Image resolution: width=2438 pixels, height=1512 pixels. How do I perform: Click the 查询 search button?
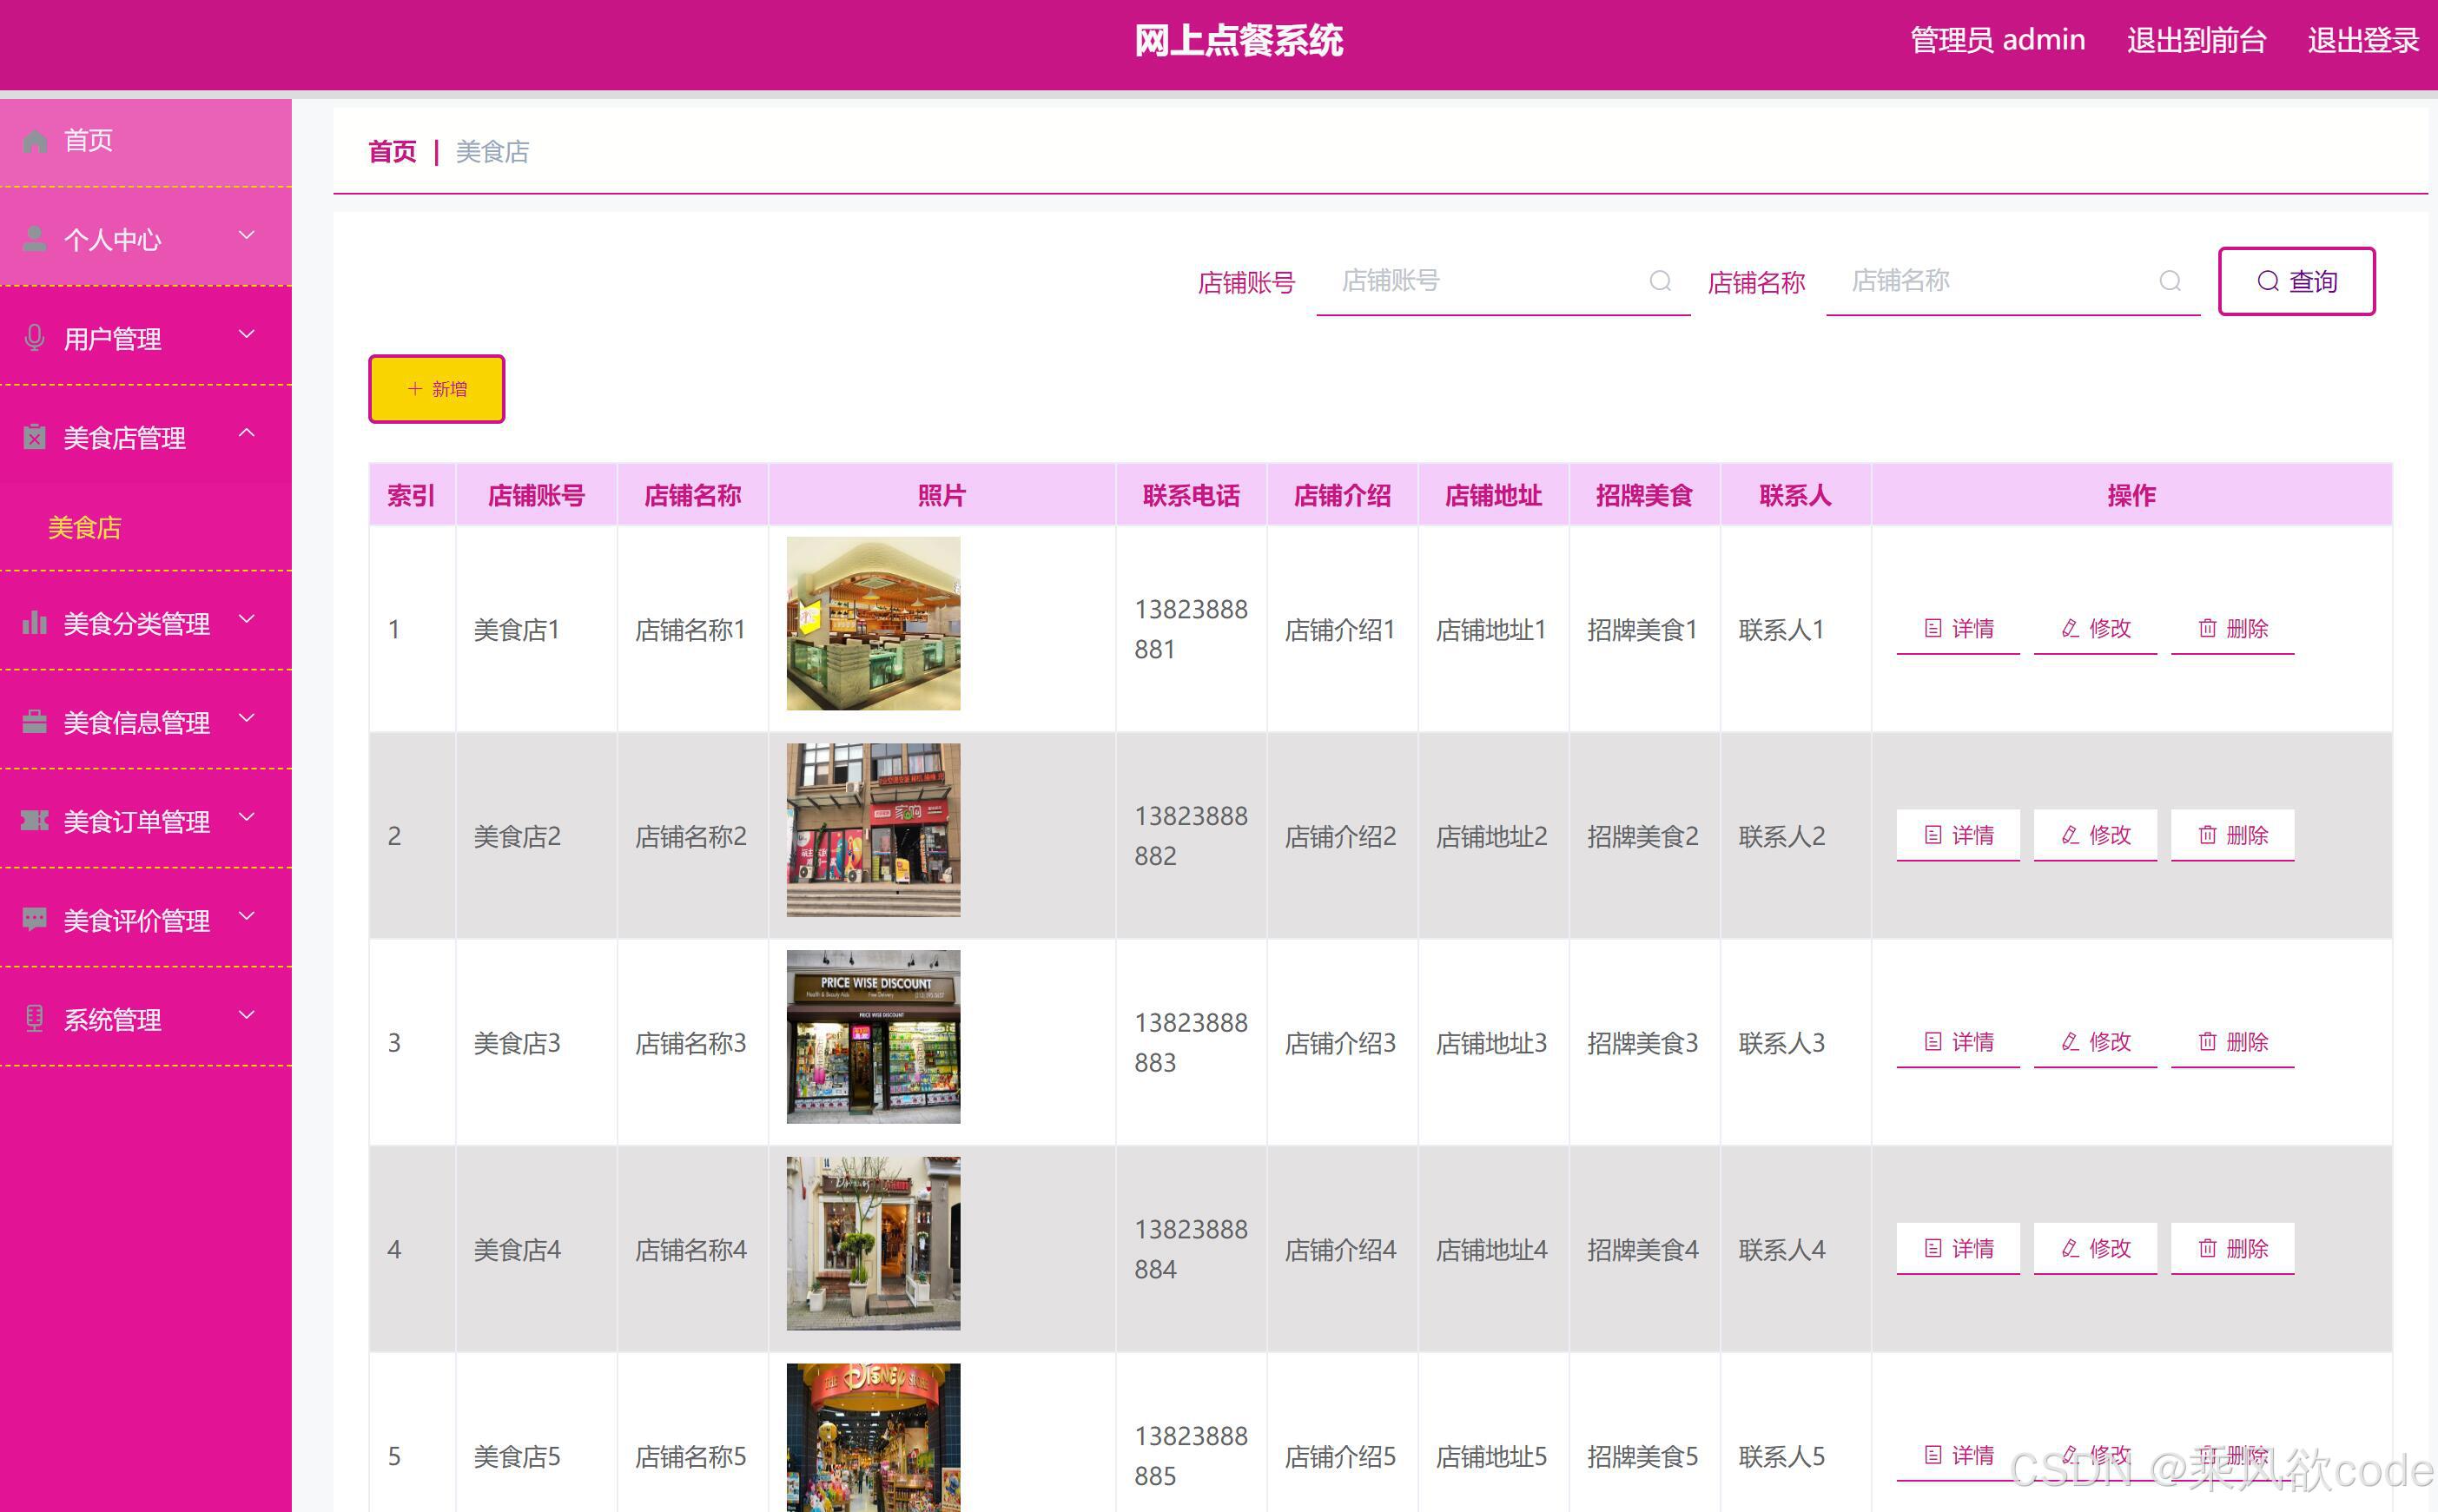click(x=2296, y=281)
